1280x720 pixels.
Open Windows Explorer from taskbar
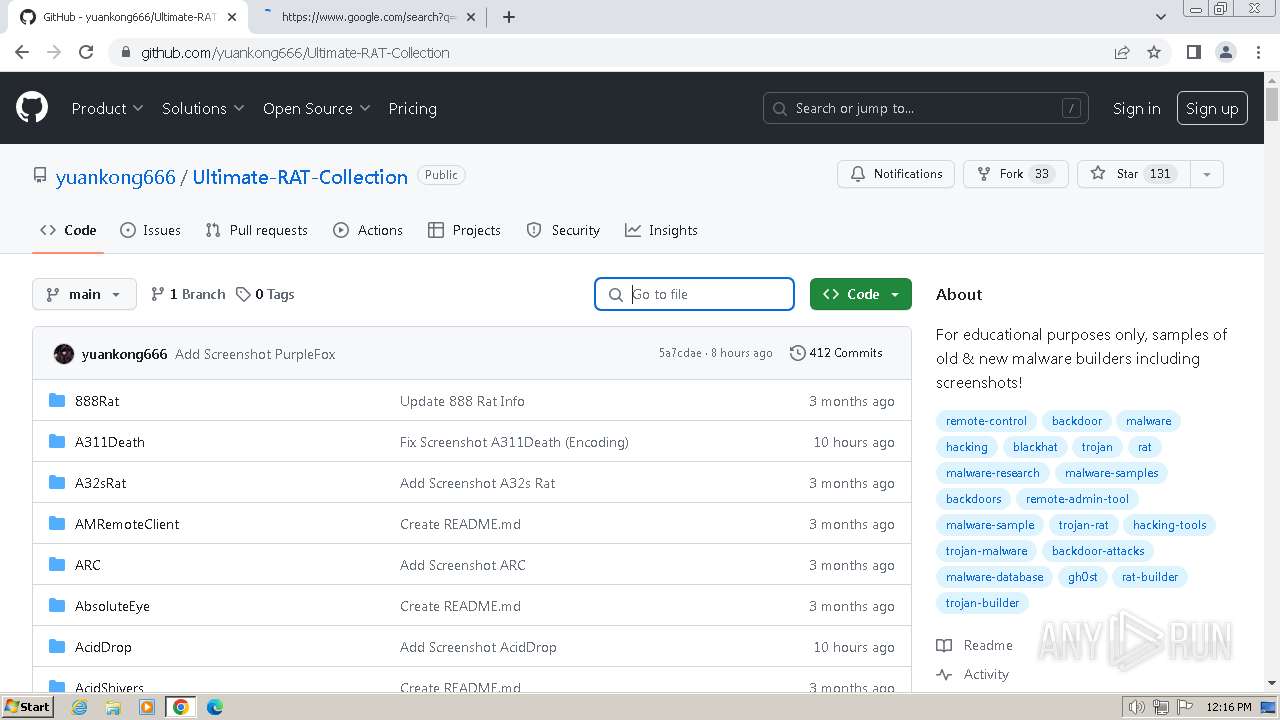(x=113, y=707)
